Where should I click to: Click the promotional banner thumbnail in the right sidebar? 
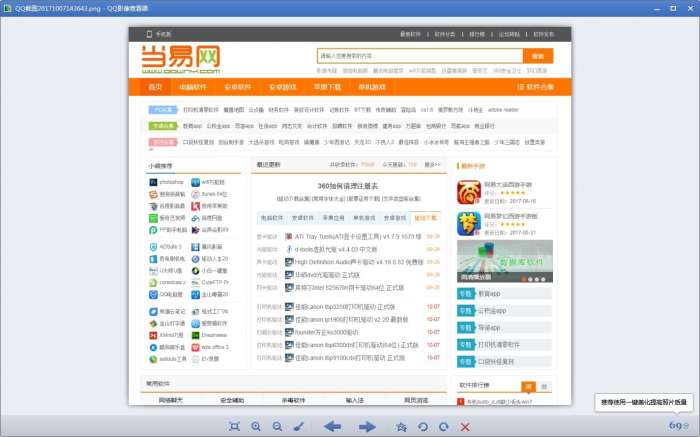coord(505,261)
